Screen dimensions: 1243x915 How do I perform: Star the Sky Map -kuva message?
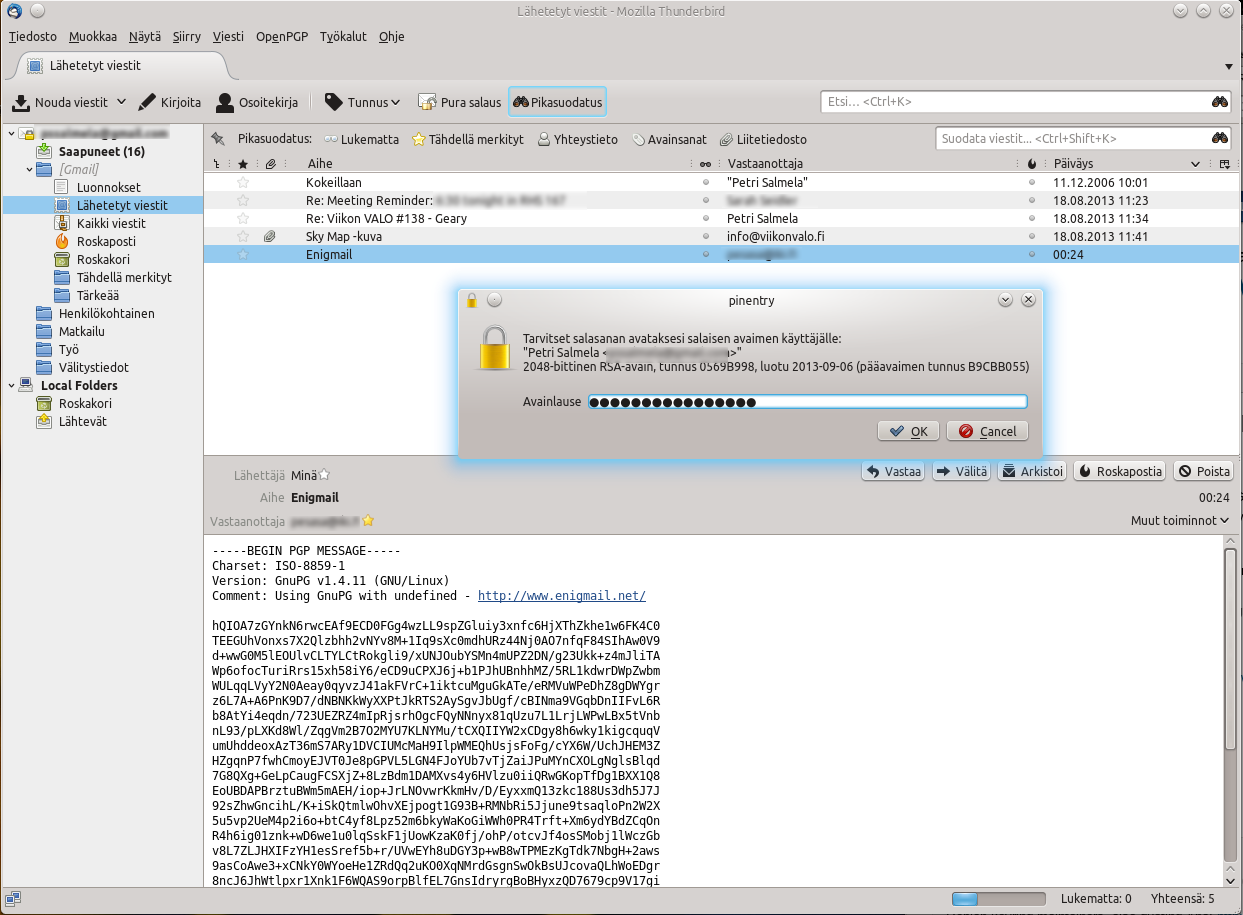[242, 237]
